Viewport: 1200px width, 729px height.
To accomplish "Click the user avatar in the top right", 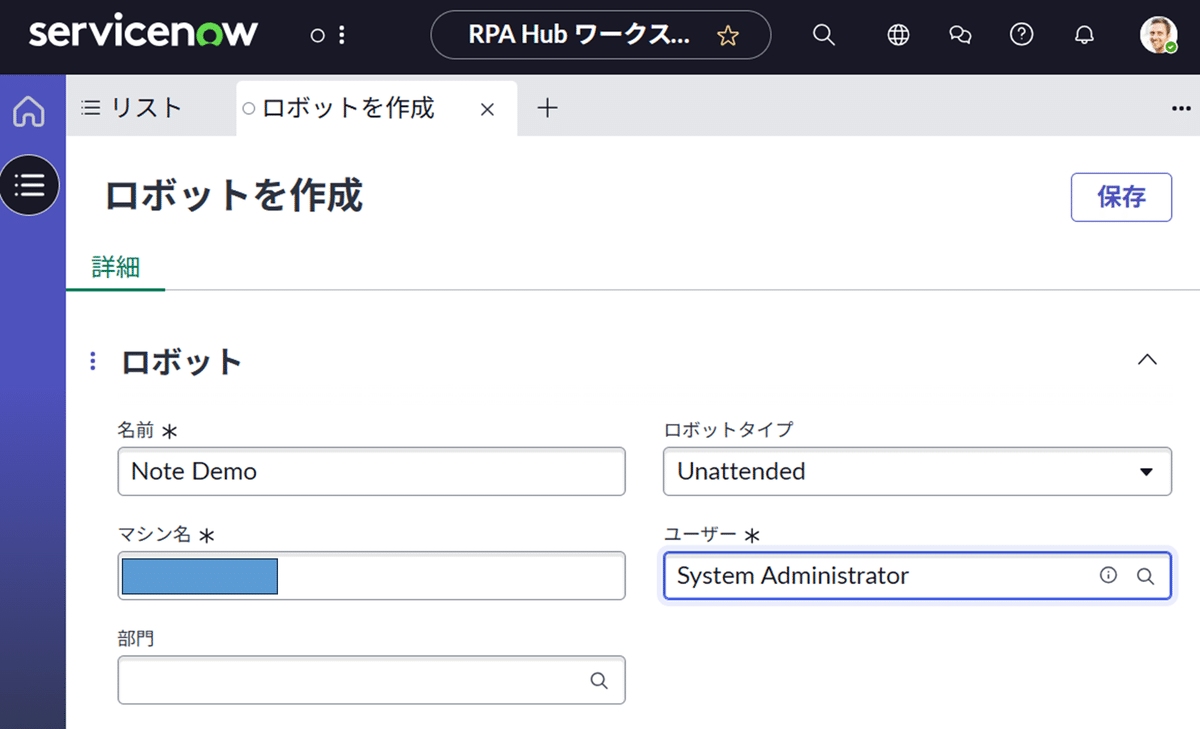I will [1158, 35].
